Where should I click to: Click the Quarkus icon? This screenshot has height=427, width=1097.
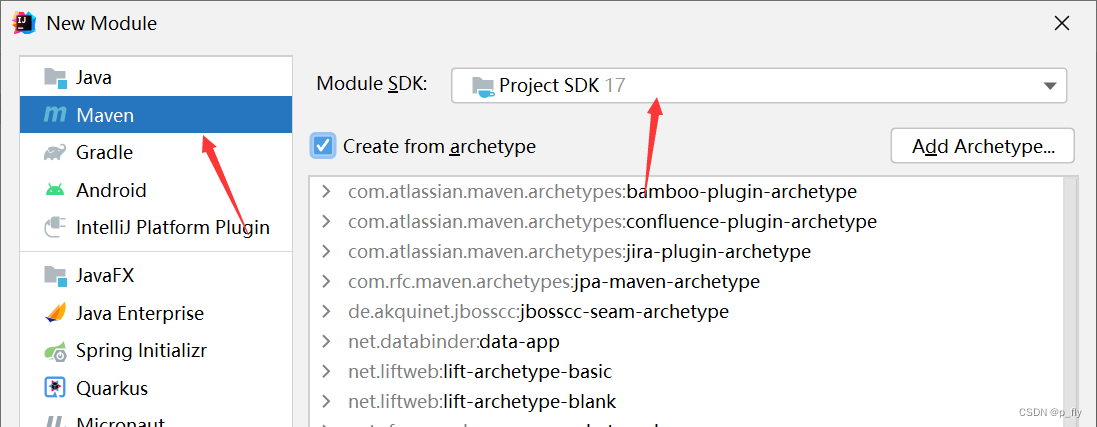55,388
